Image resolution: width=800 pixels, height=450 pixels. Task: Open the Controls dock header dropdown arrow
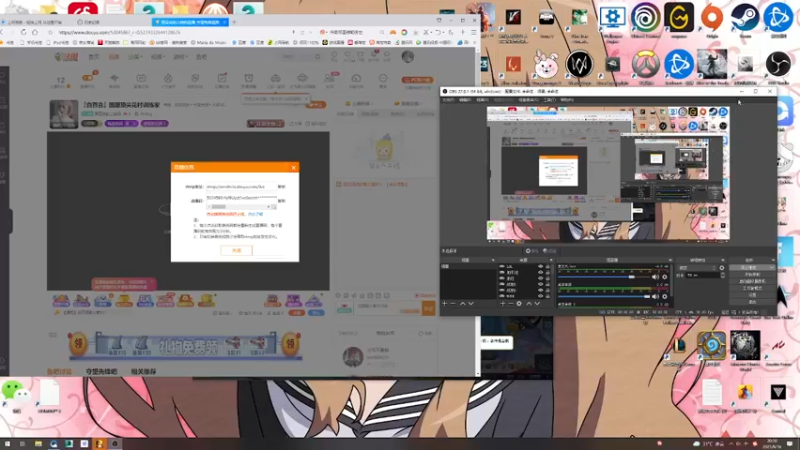pyautogui.click(x=773, y=260)
